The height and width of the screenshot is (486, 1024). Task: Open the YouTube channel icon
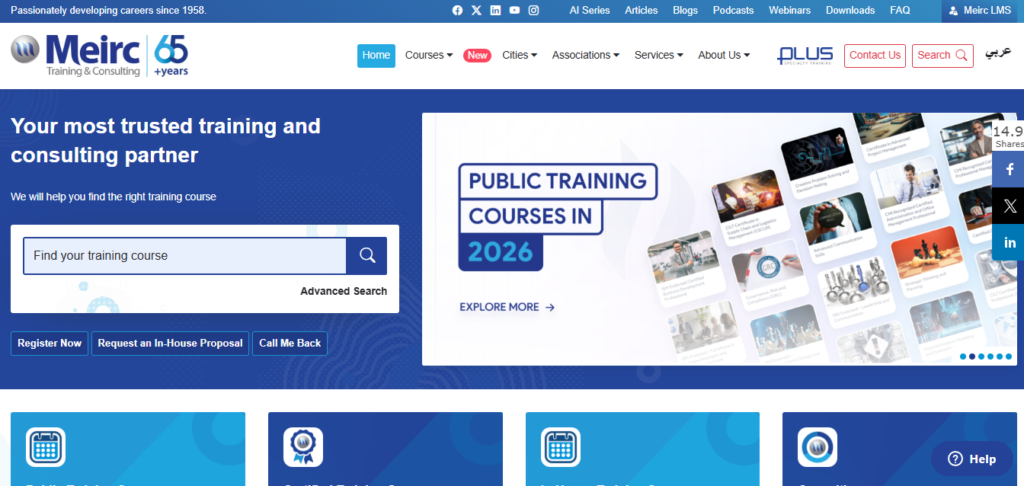(514, 10)
